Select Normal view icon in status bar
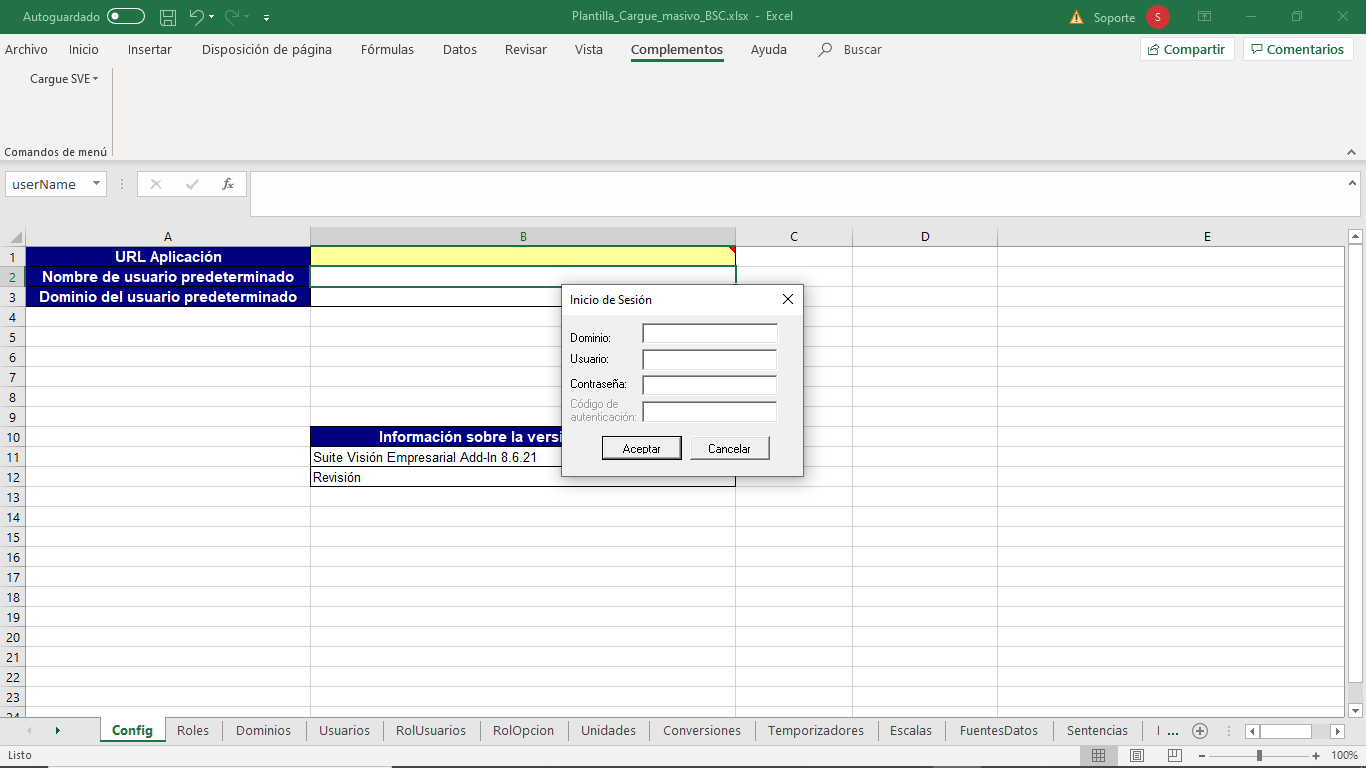The image size is (1366, 768). pyautogui.click(x=1098, y=757)
